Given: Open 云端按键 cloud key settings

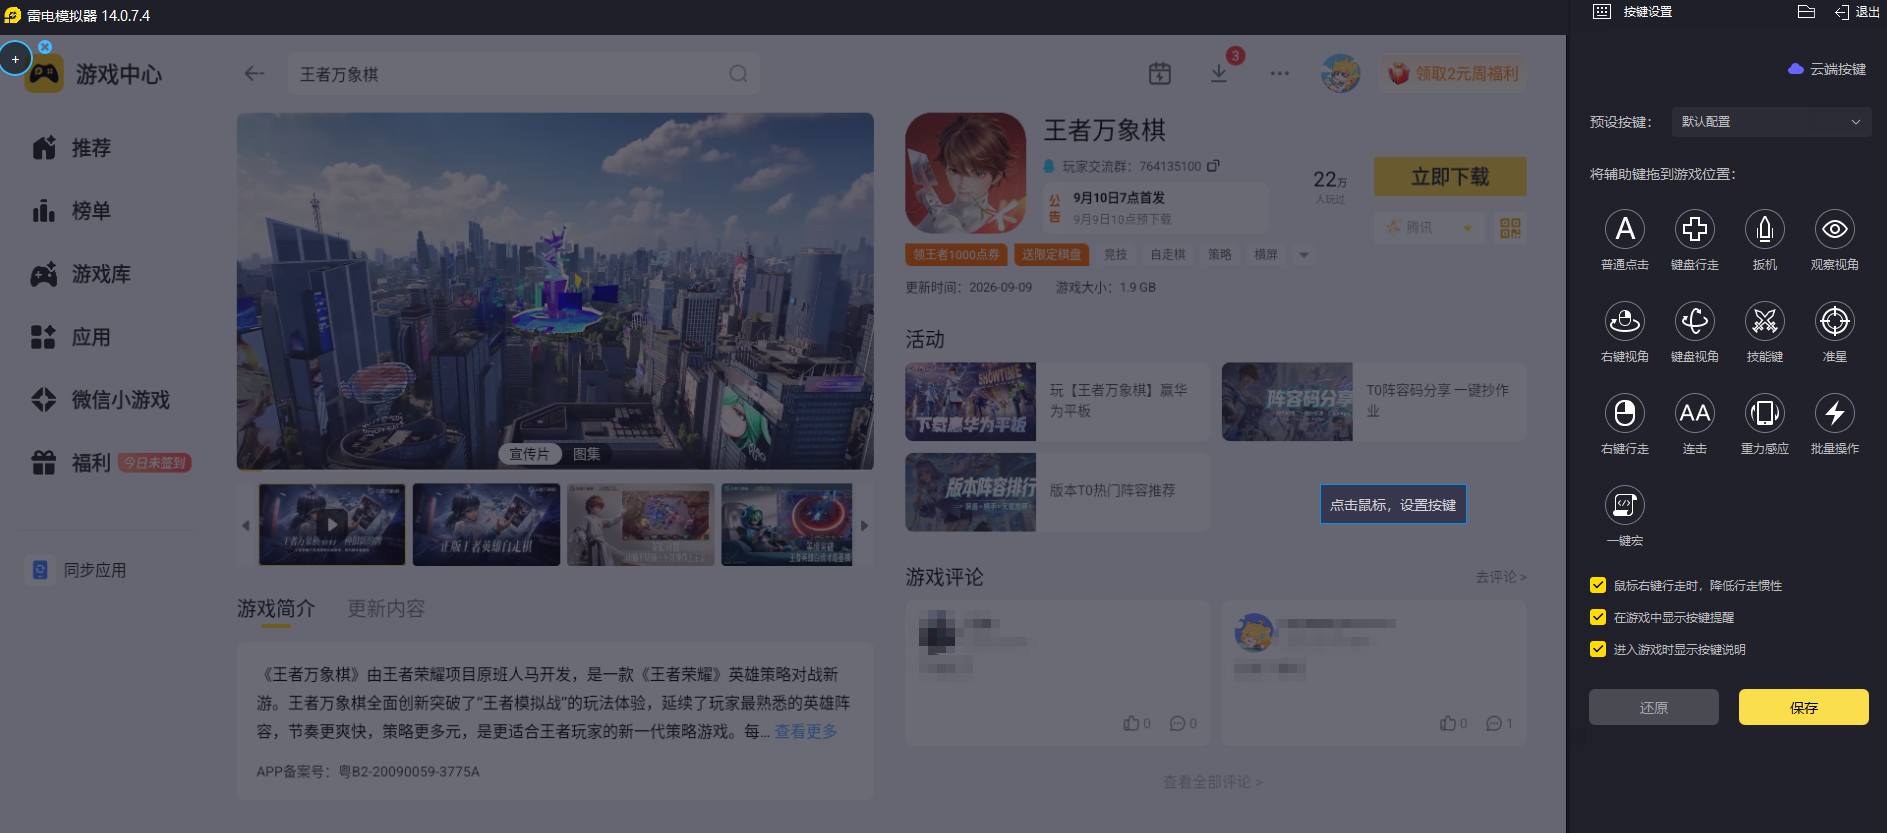Looking at the screenshot, I should click(1827, 69).
